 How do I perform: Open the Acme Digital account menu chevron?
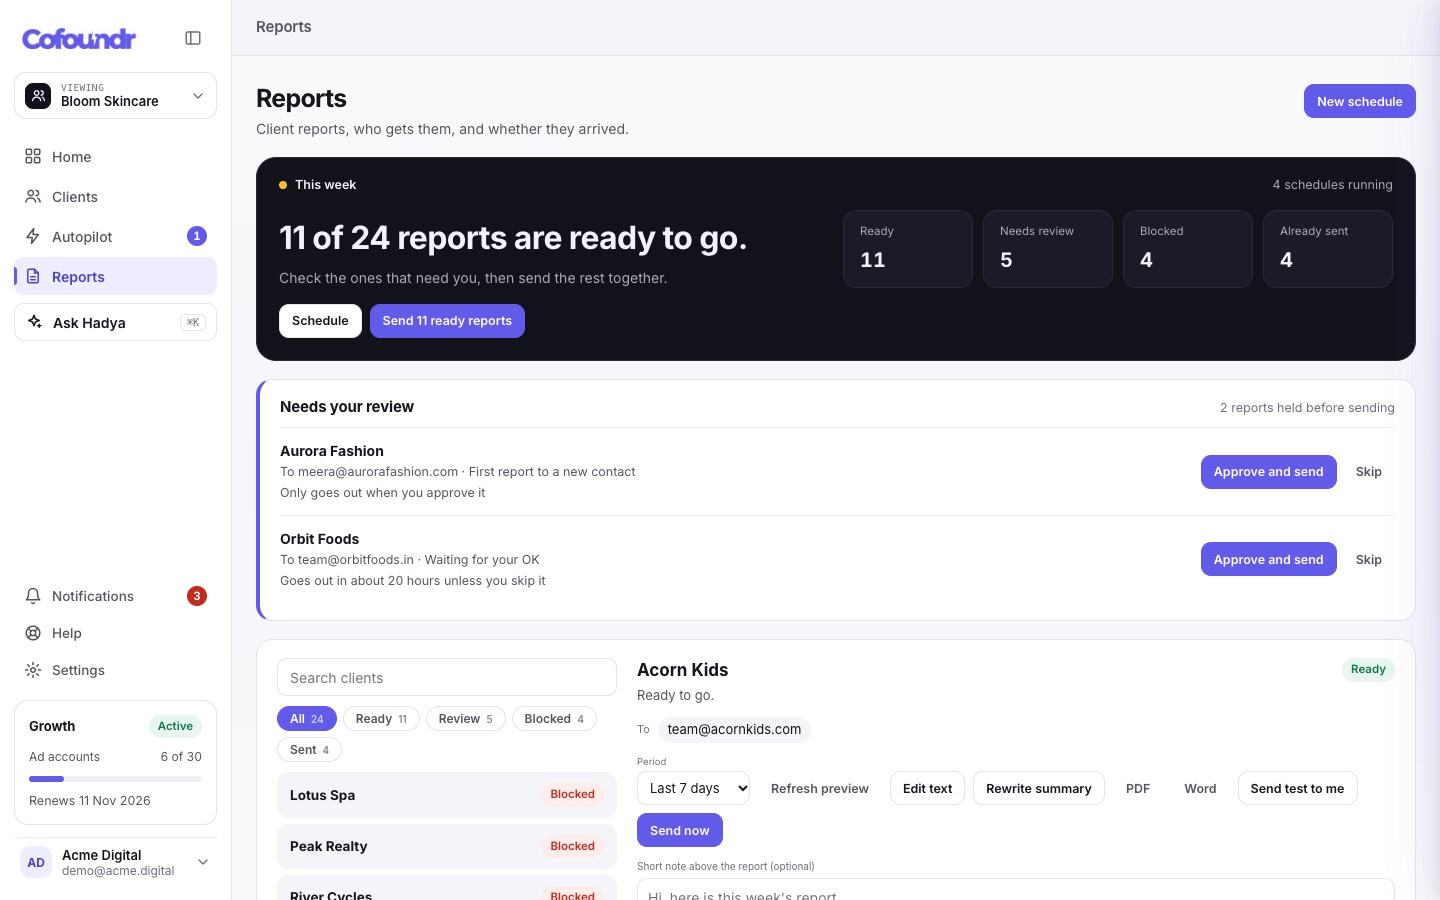coord(203,862)
